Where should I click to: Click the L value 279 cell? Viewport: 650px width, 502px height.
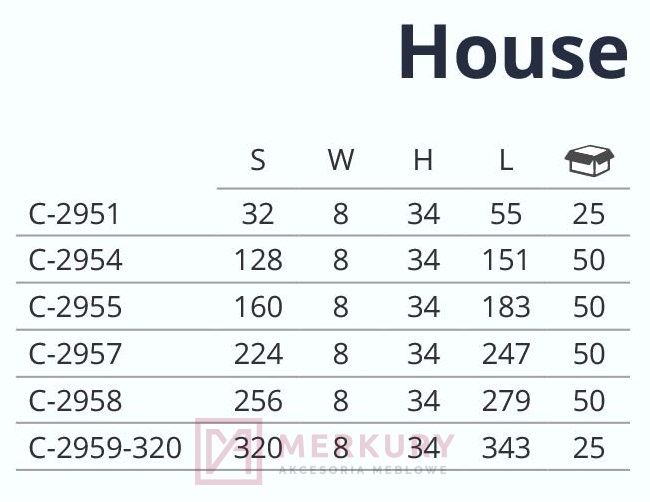(505, 401)
